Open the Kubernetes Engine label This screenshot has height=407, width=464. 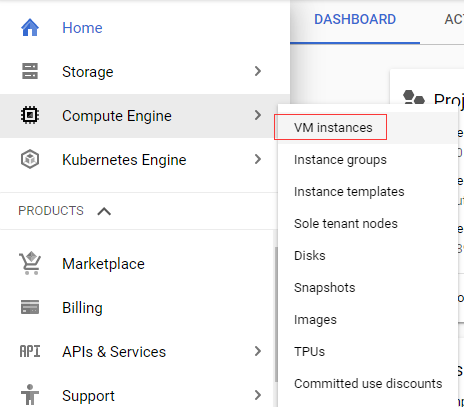pyautogui.click(x=124, y=160)
